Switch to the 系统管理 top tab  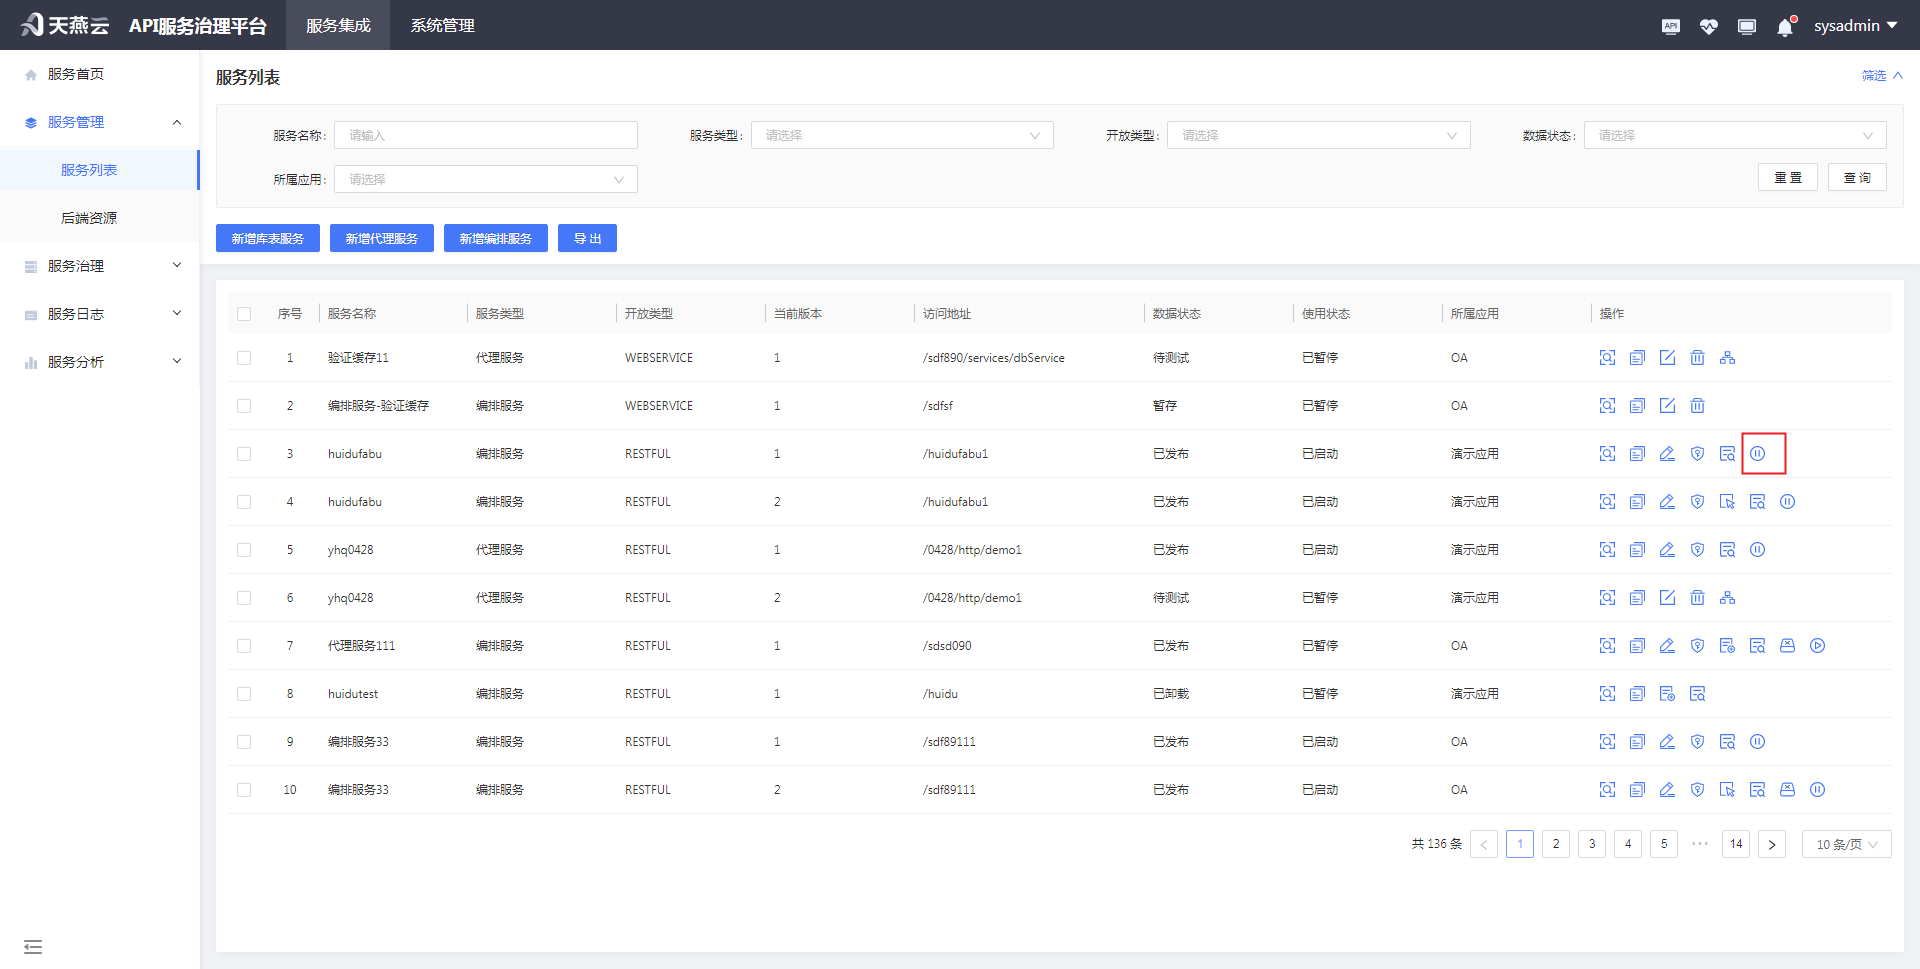(x=442, y=25)
